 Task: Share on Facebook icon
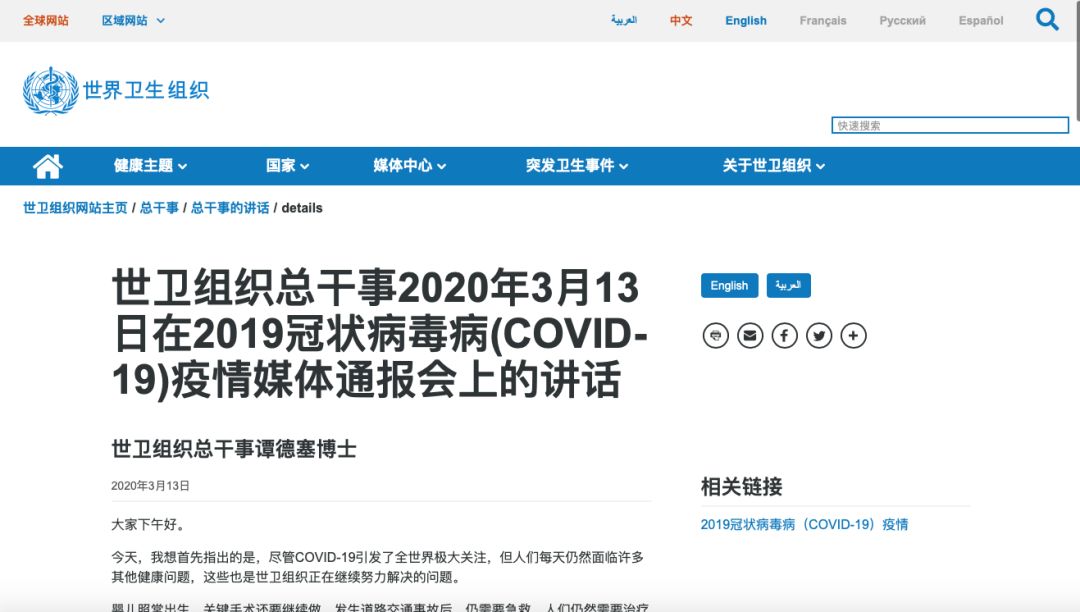point(785,336)
